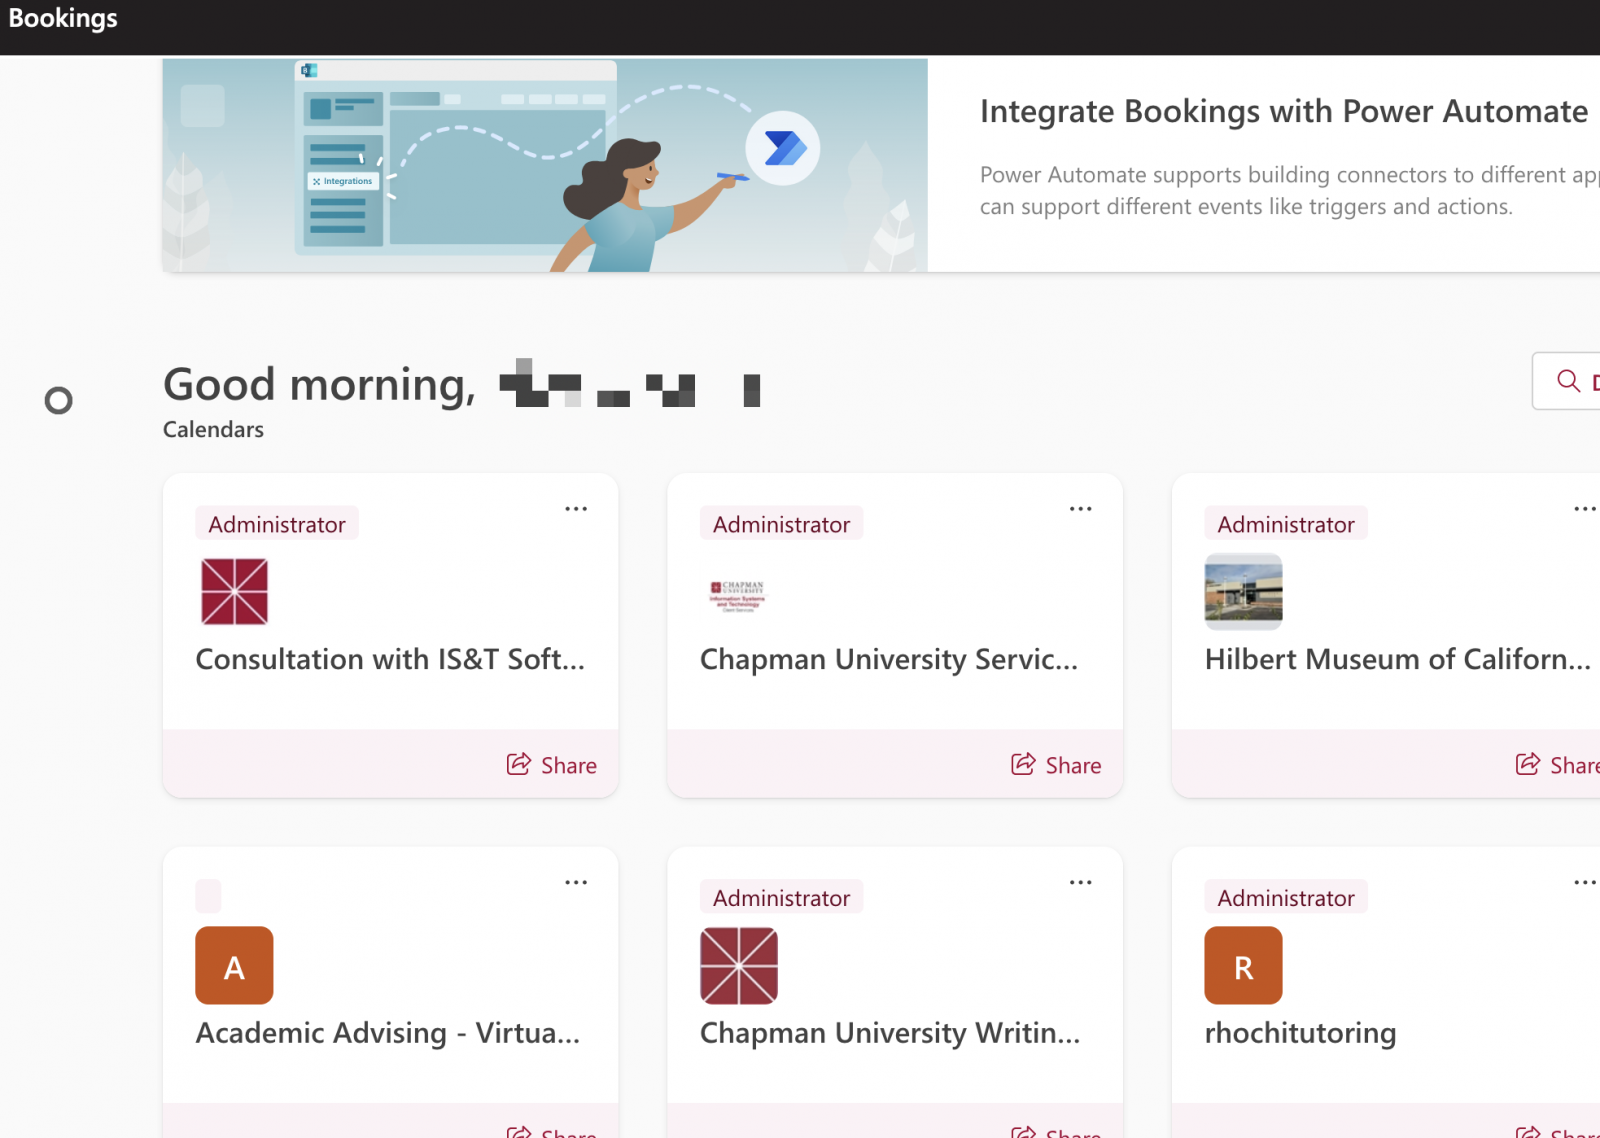Screen dimensions: 1600x1138
Task: Click the rhochitutoring 'R' avatar icon
Action: 1243,966
